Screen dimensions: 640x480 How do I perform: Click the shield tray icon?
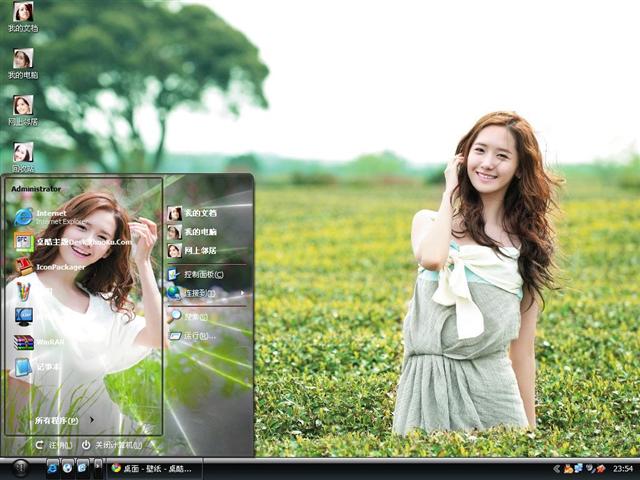589,469
